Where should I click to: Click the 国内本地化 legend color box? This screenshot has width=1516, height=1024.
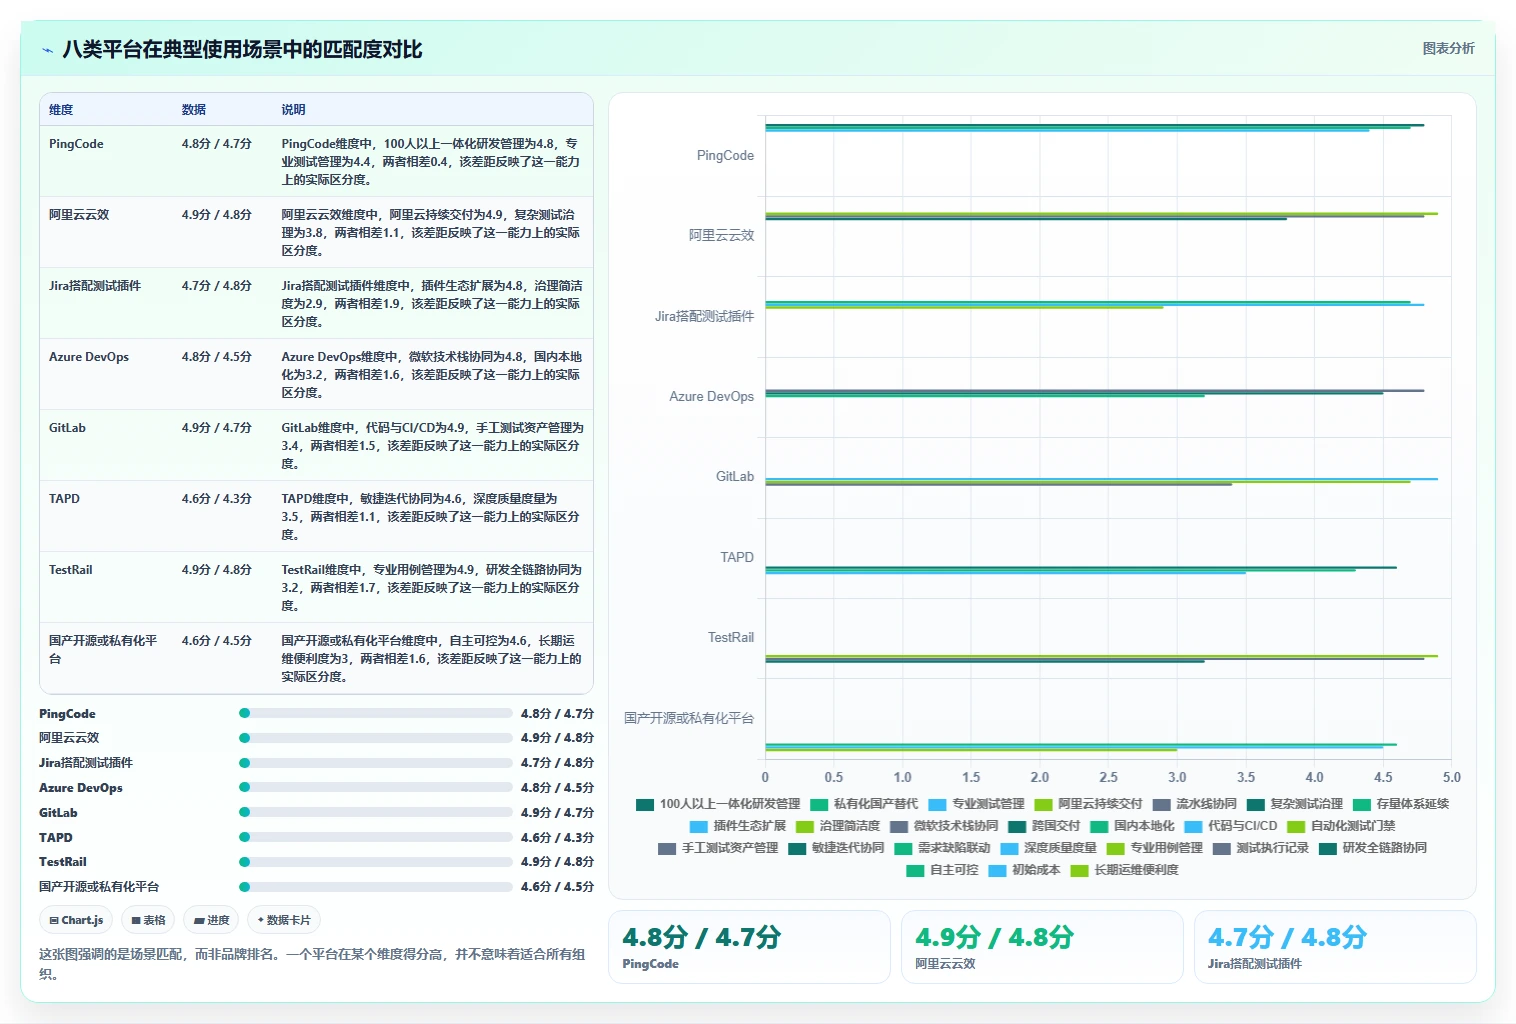[1099, 826]
